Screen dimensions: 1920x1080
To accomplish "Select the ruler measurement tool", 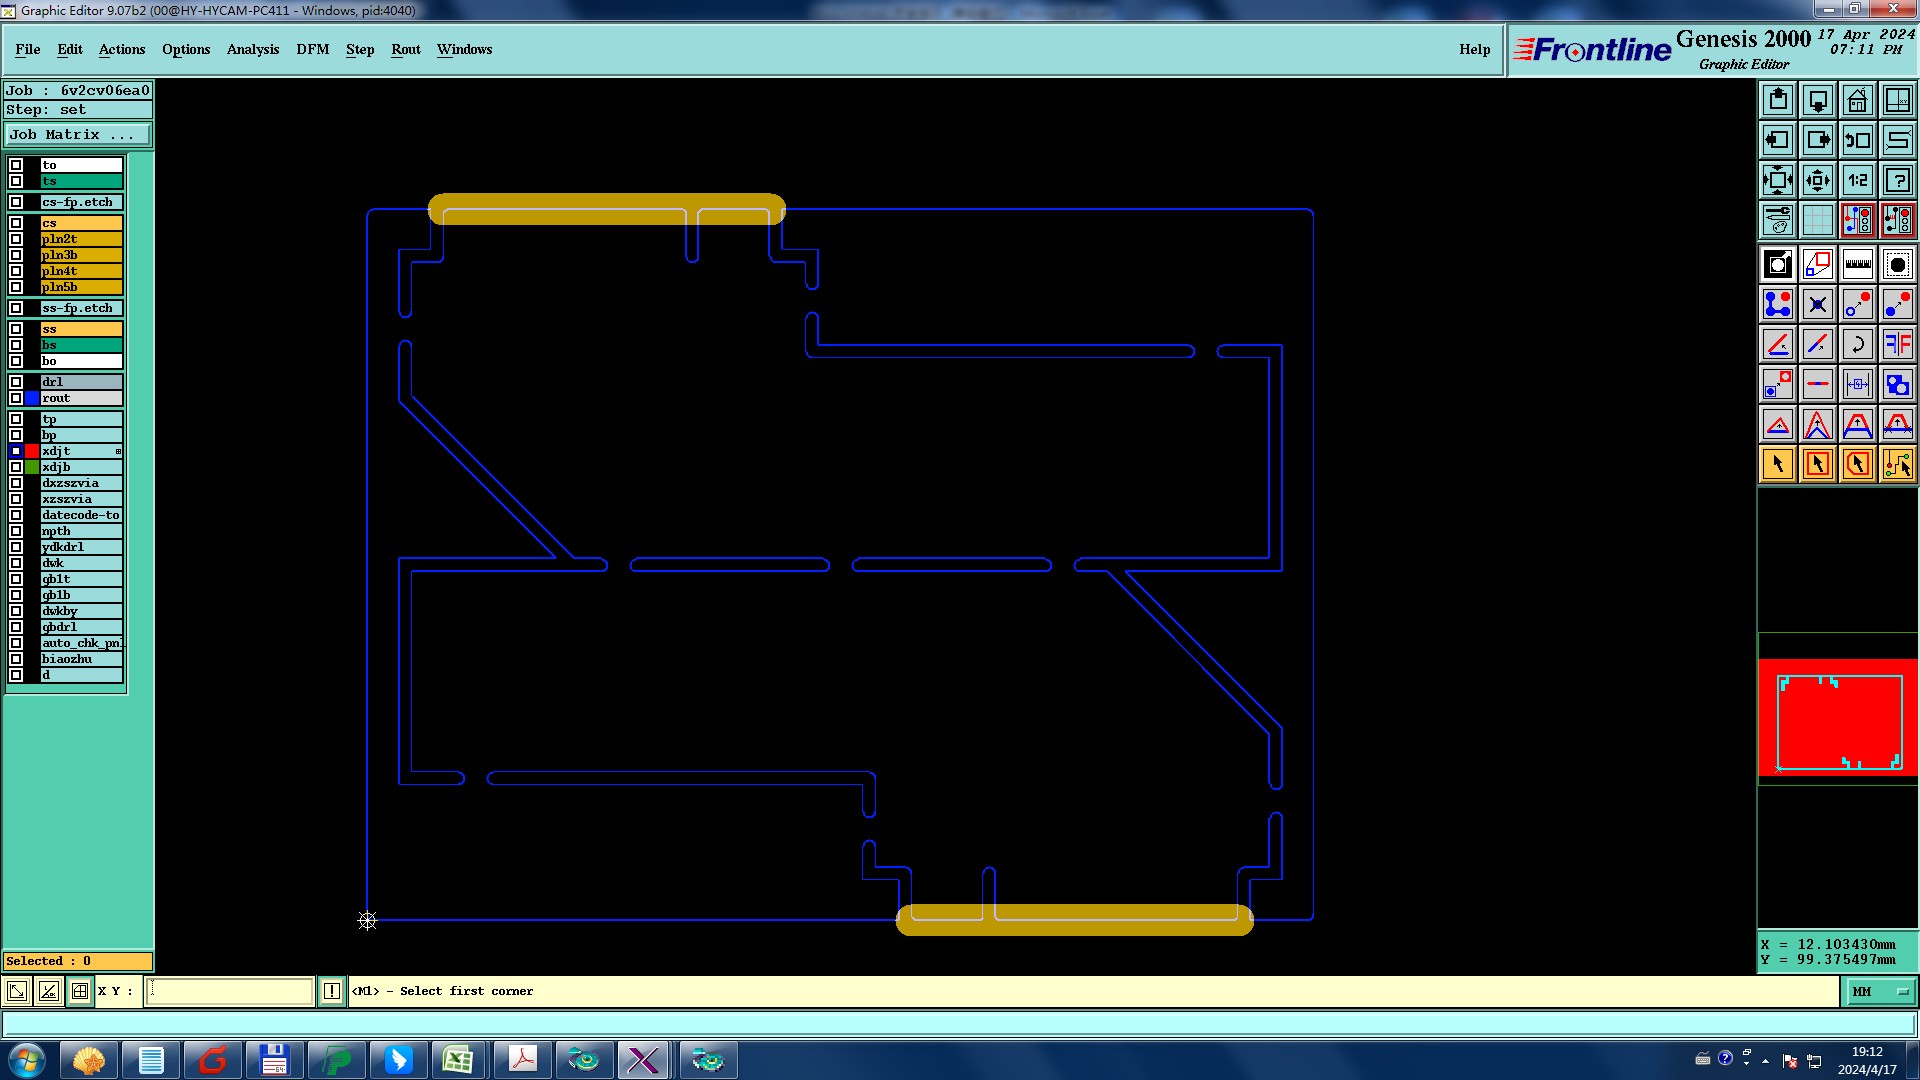I will [1857, 264].
